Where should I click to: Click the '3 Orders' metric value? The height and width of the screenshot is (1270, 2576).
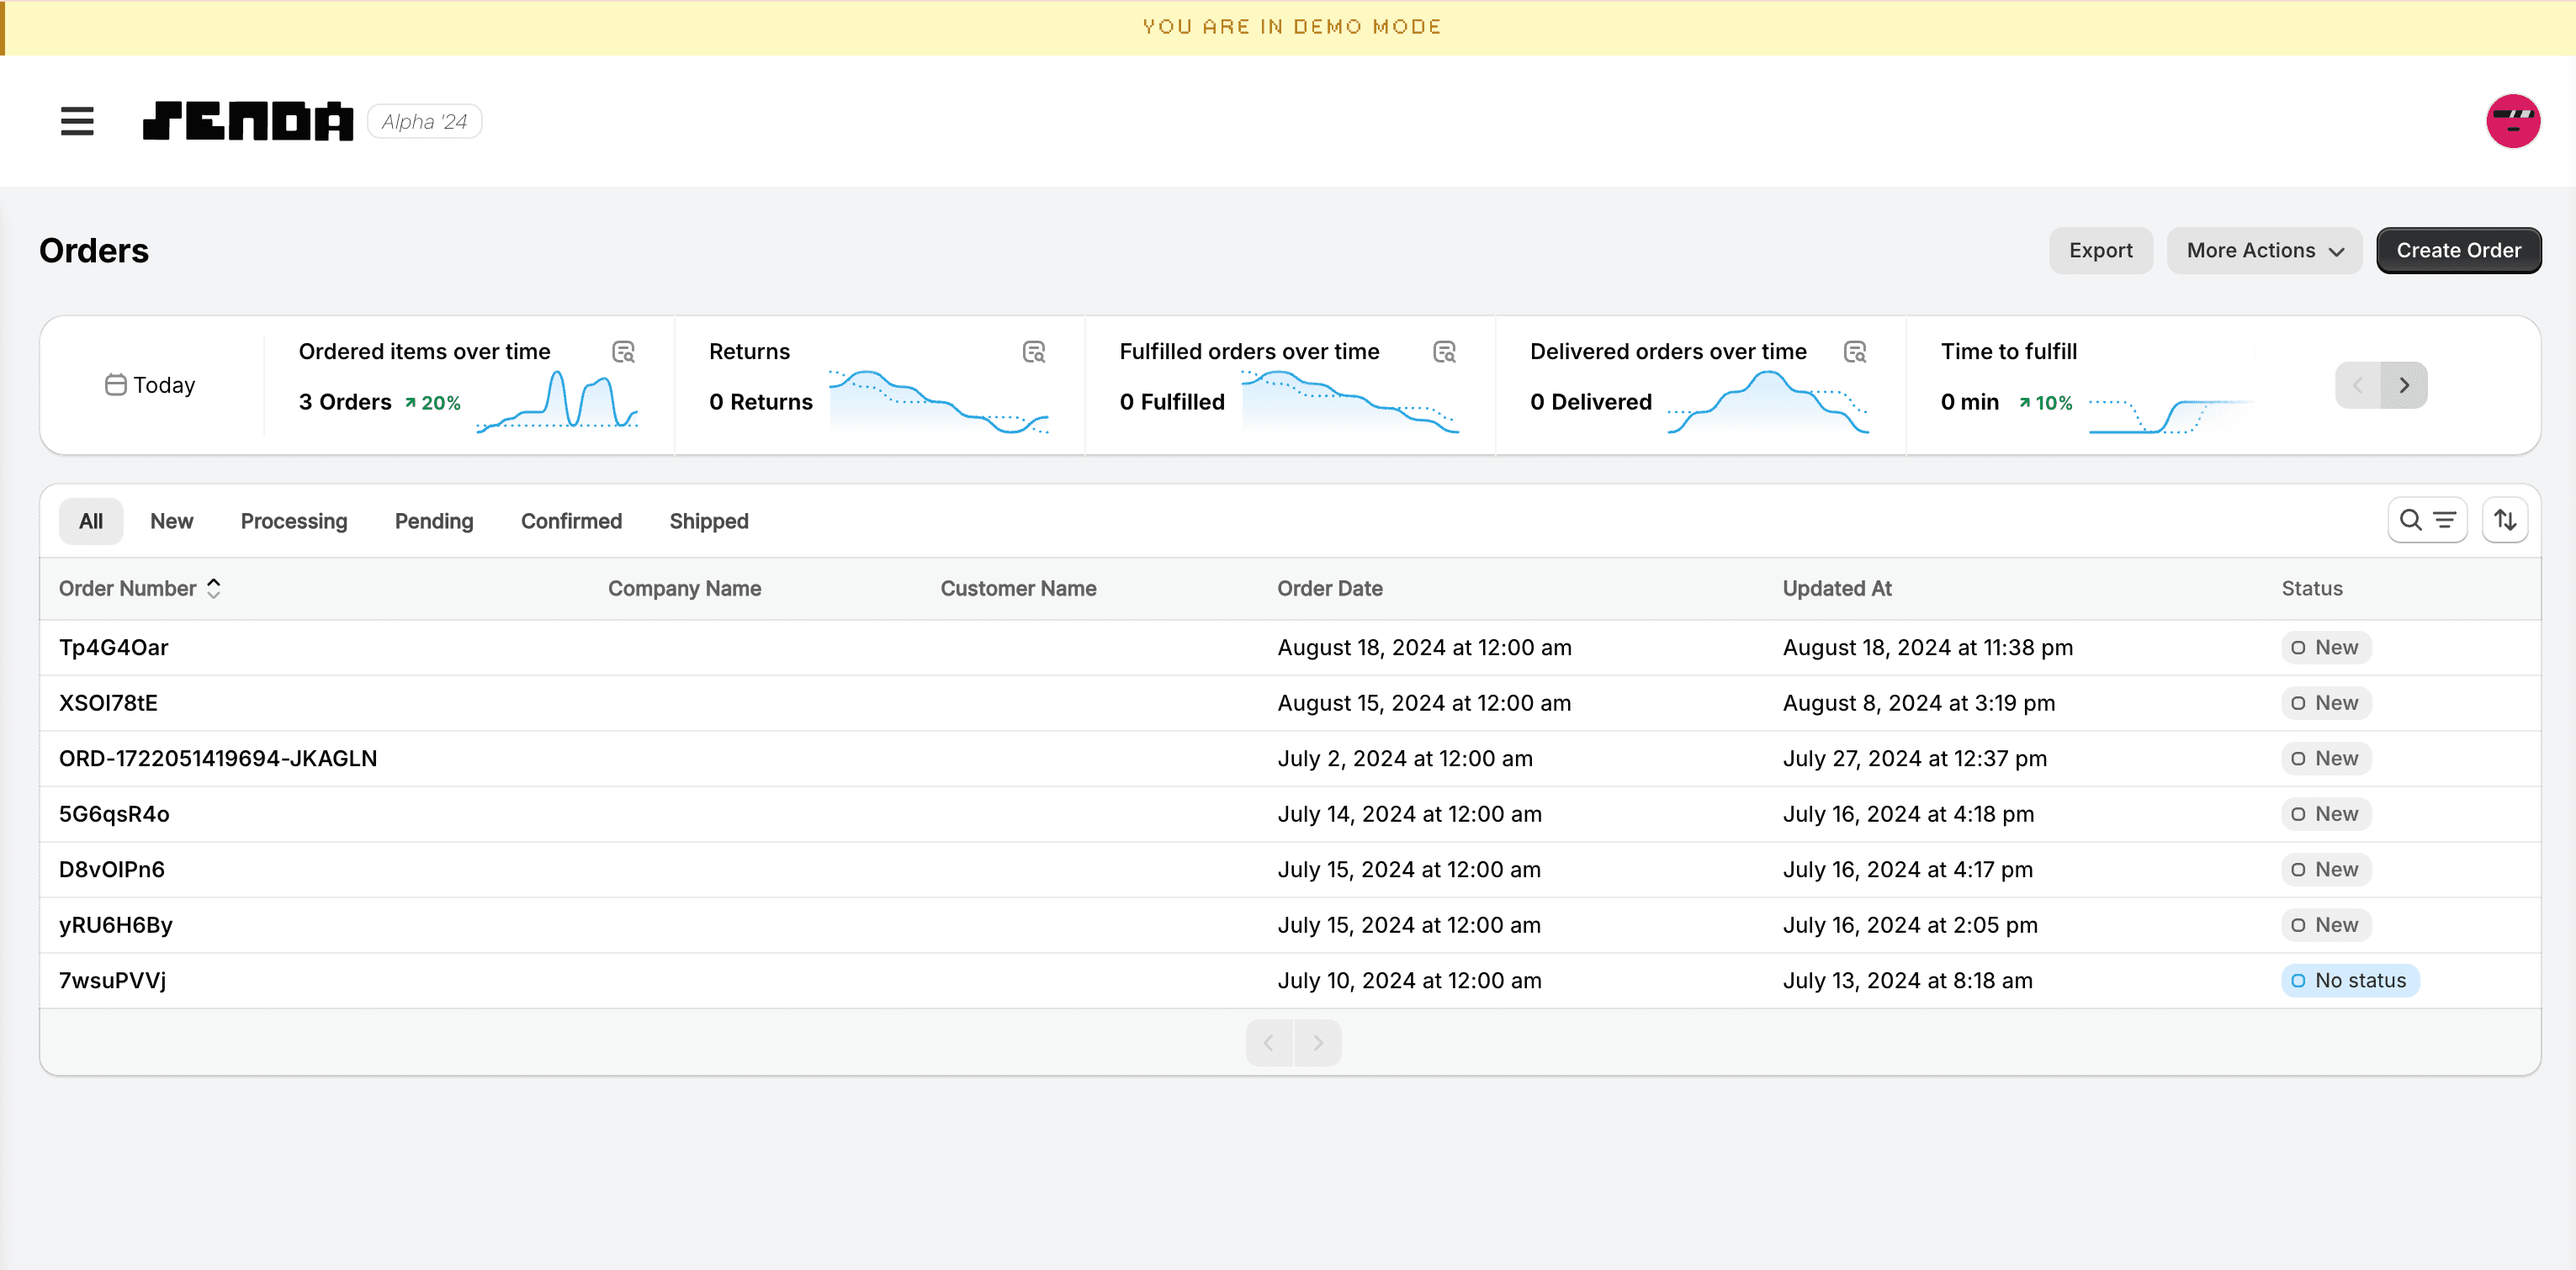click(x=345, y=402)
